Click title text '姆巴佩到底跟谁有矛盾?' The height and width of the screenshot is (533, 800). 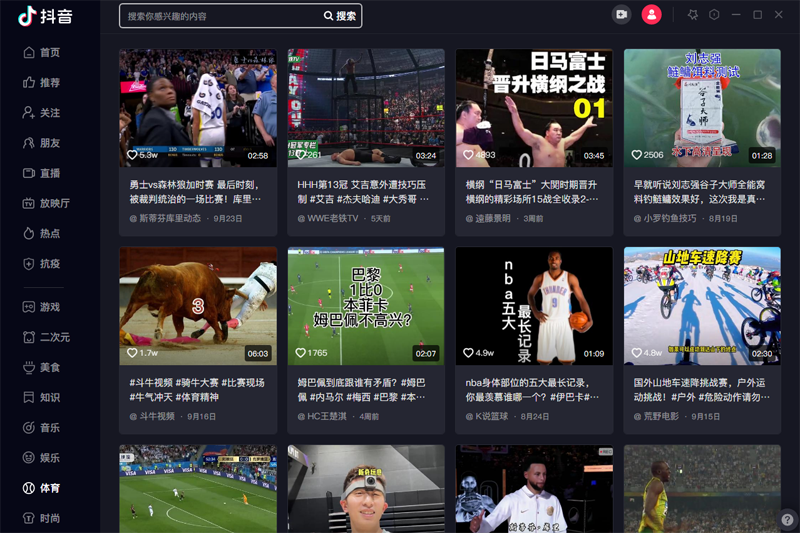pyautogui.click(x=347, y=383)
